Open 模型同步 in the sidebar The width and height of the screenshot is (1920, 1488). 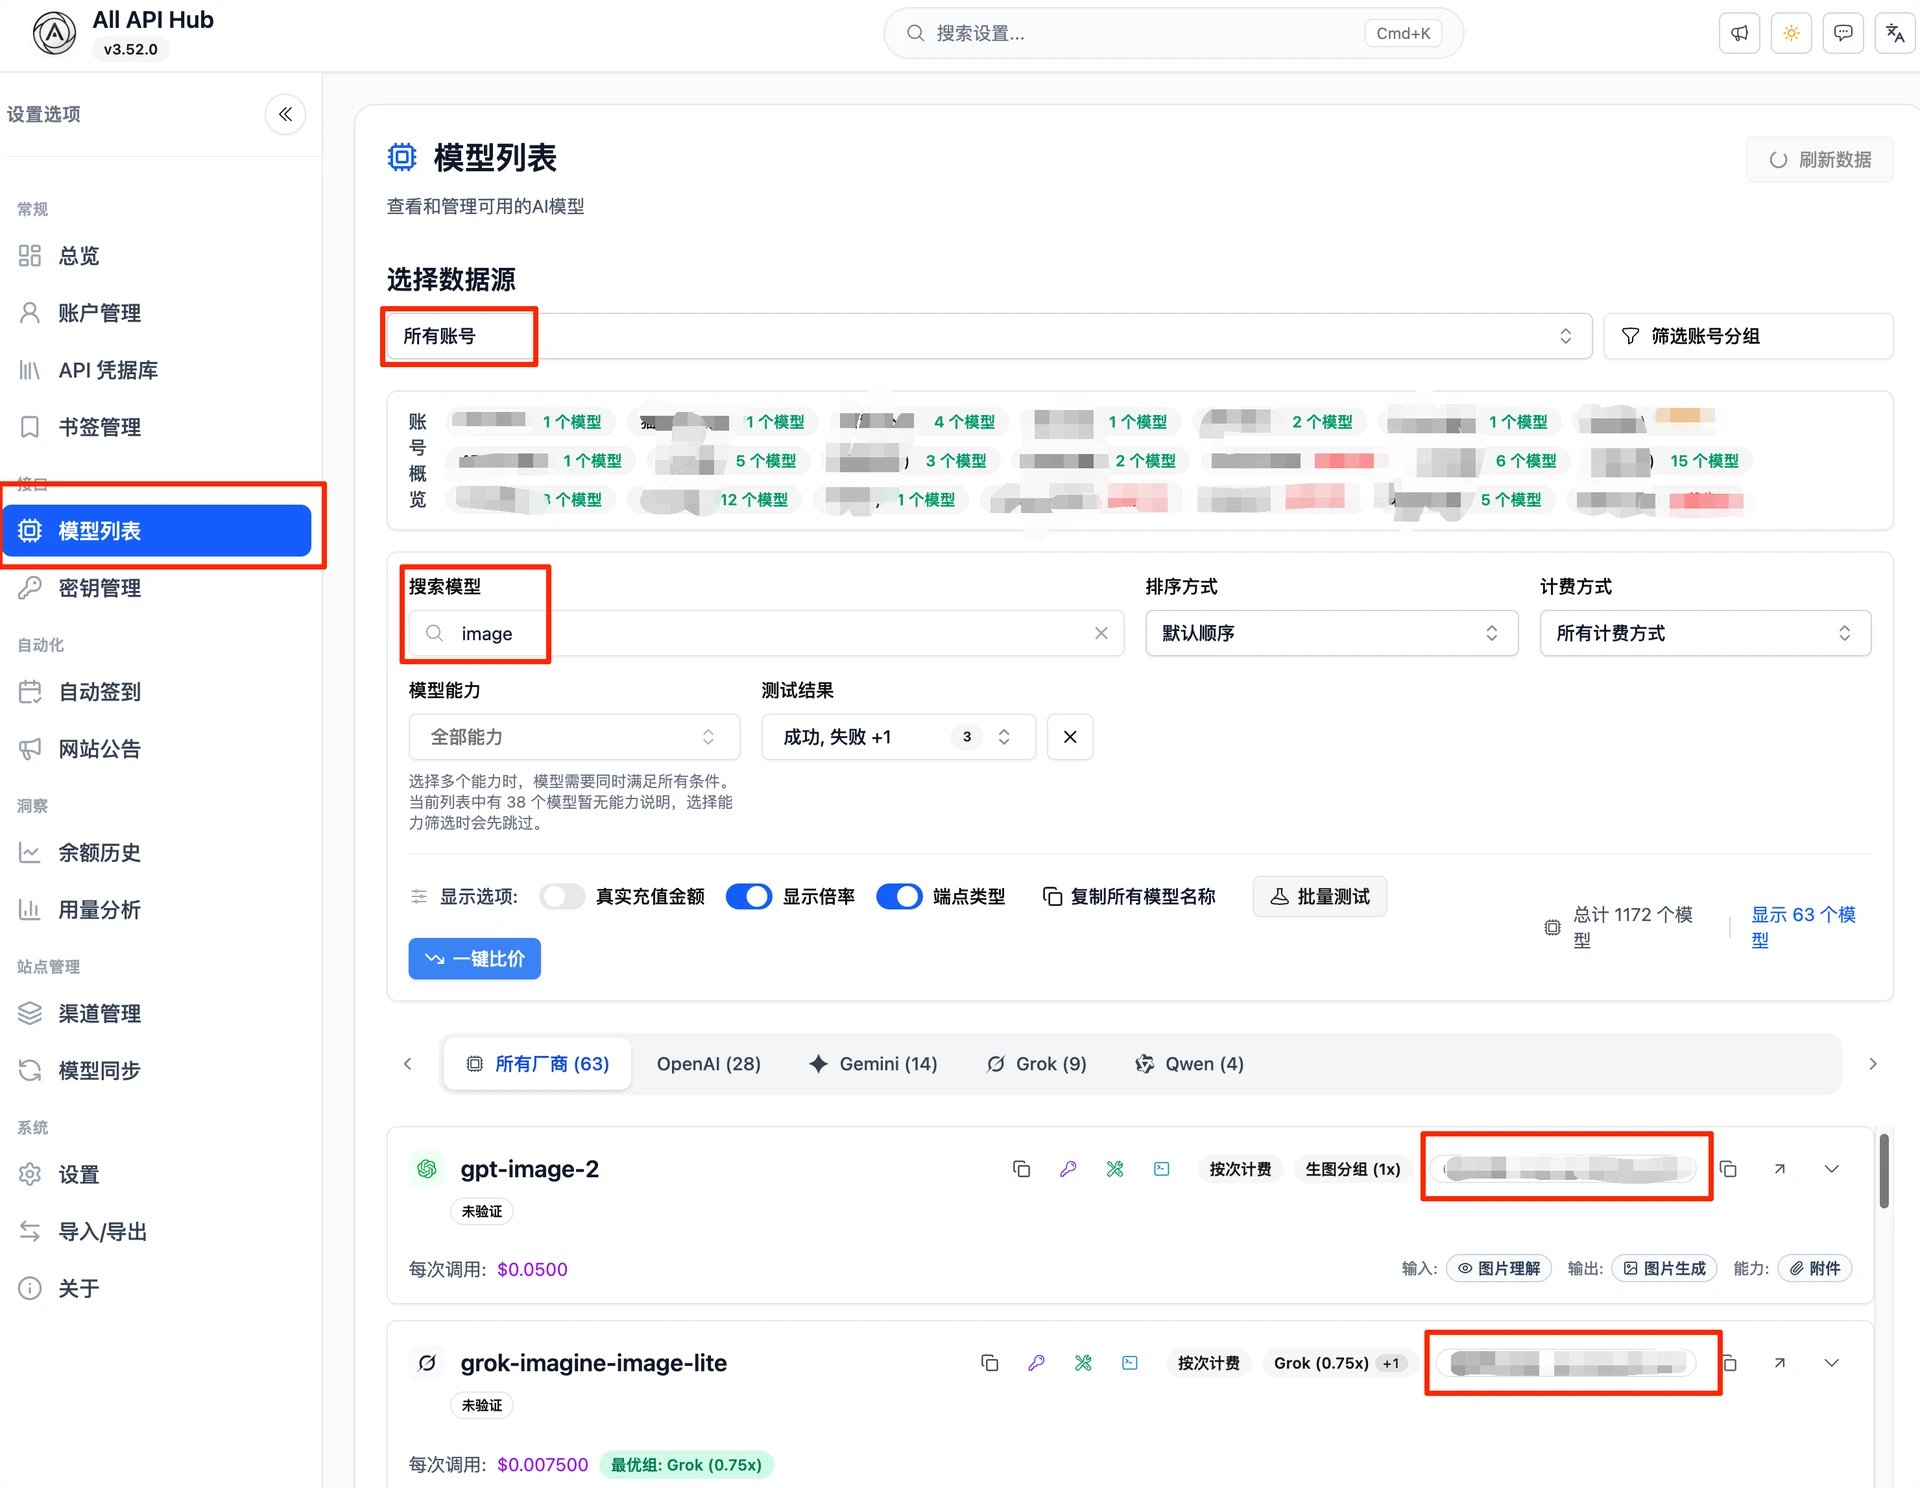click(157, 1071)
